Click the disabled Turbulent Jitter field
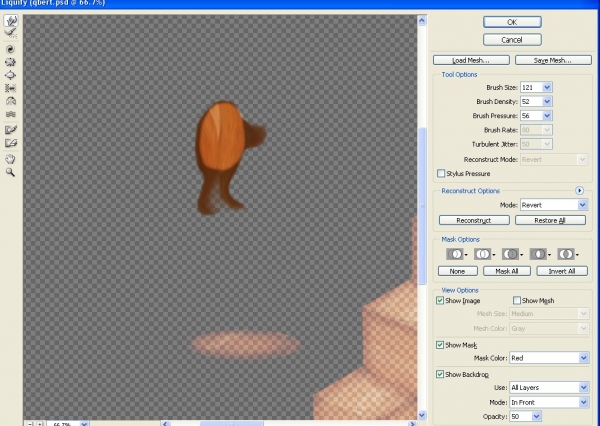This screenshot has width=600, height=426. coord(536,144)
